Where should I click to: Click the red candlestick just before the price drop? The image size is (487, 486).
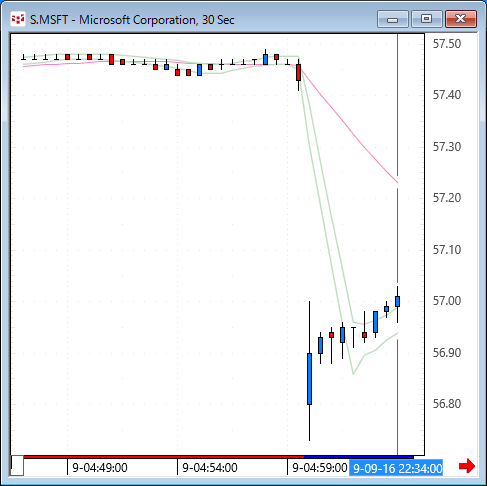pos(298,73)
